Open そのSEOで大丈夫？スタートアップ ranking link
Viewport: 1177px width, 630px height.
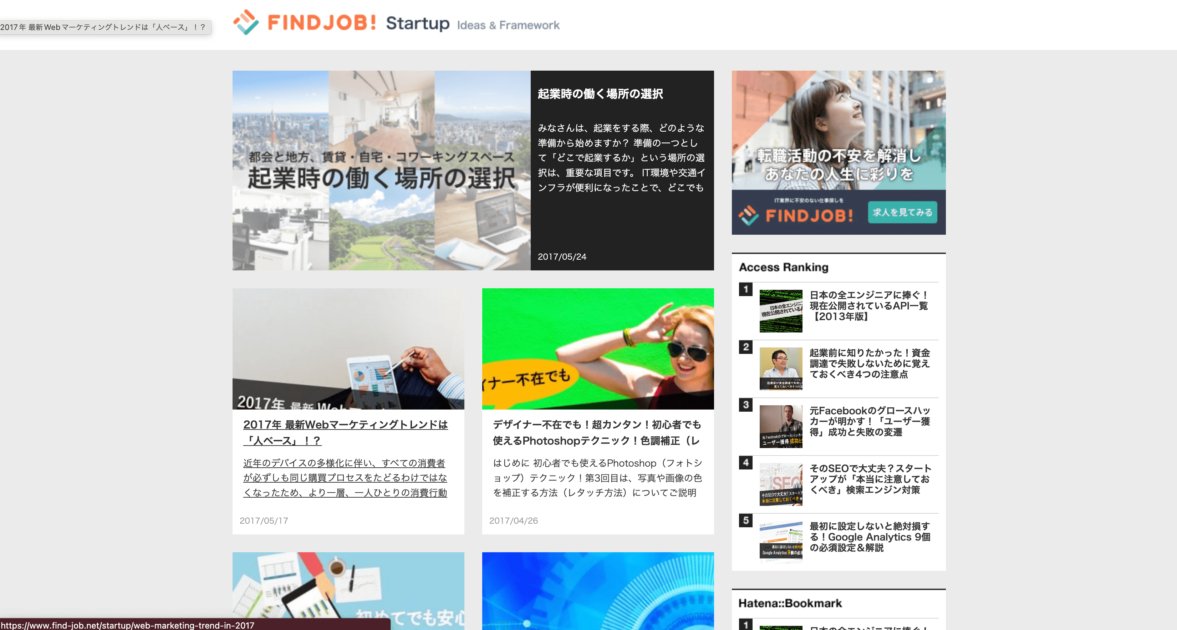click(869, 479)
